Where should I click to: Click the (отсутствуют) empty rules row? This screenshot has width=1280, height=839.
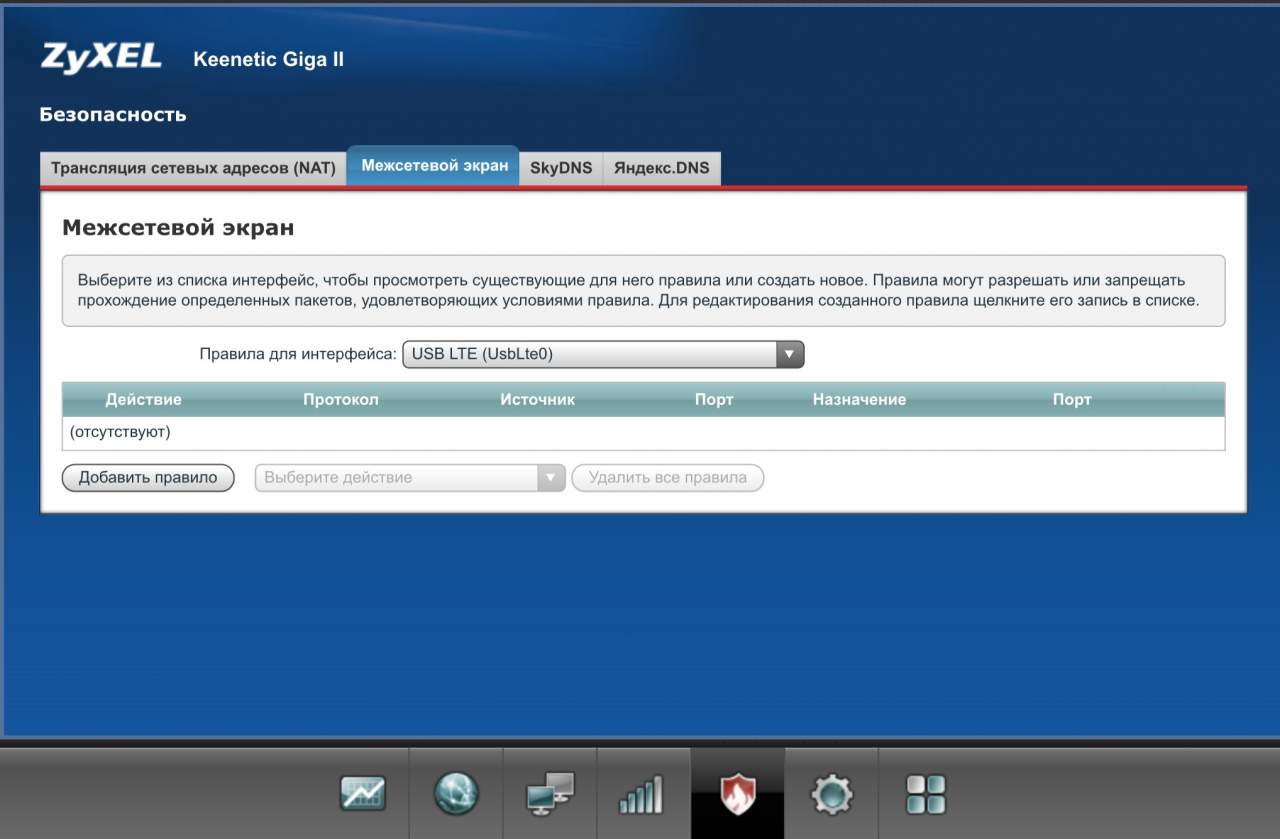[x=643, y=433]
